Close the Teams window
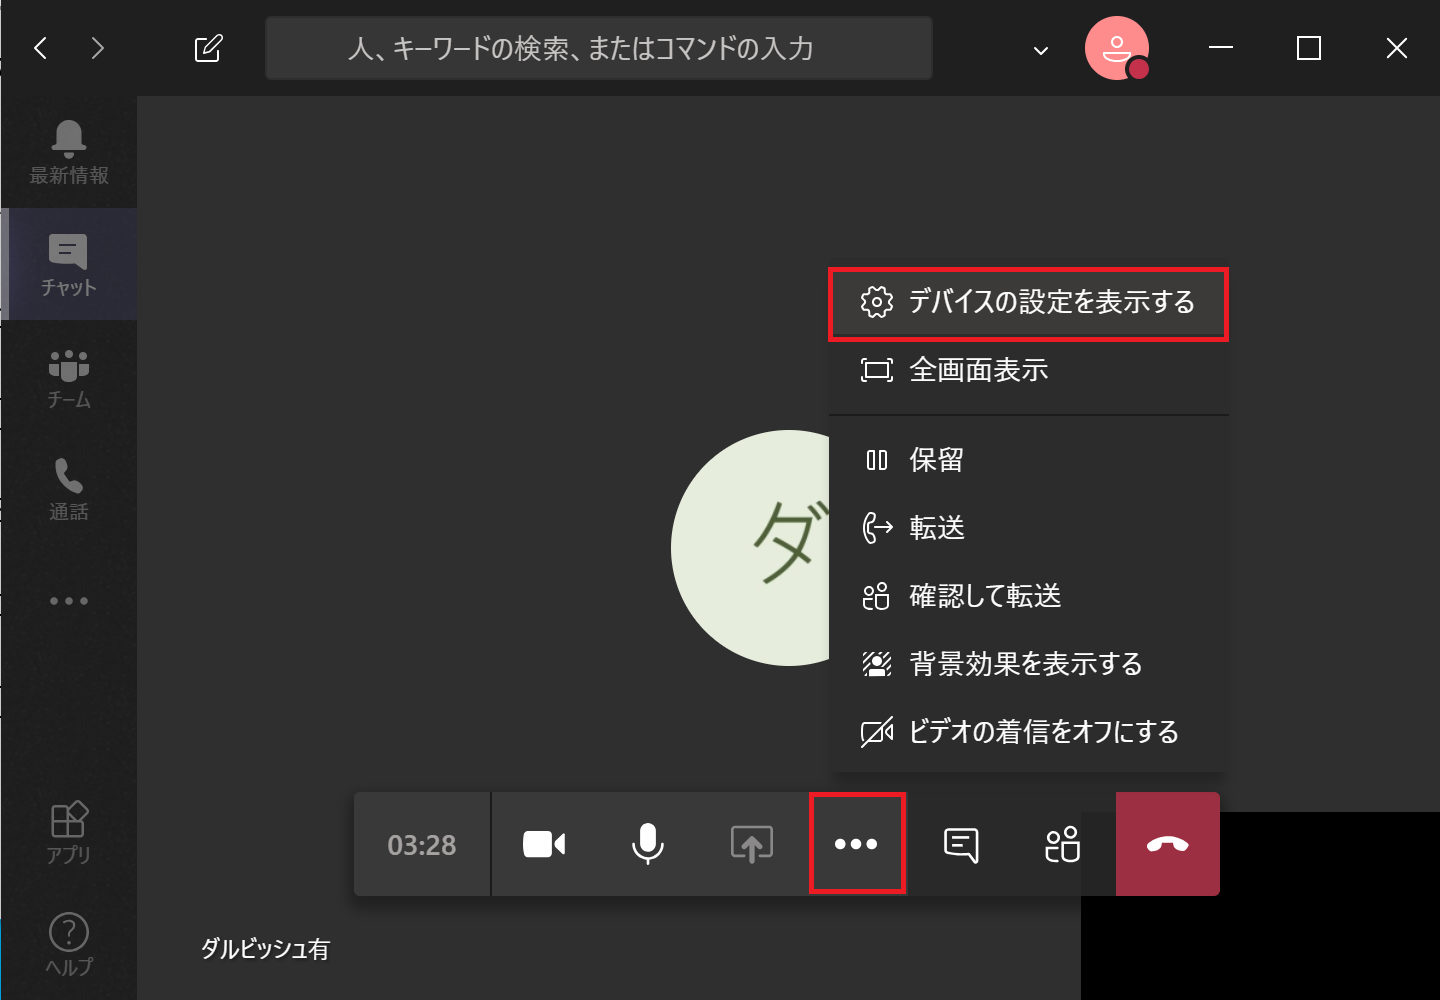Viewport: 1440px width, 1000px height. click(1397, 48)
